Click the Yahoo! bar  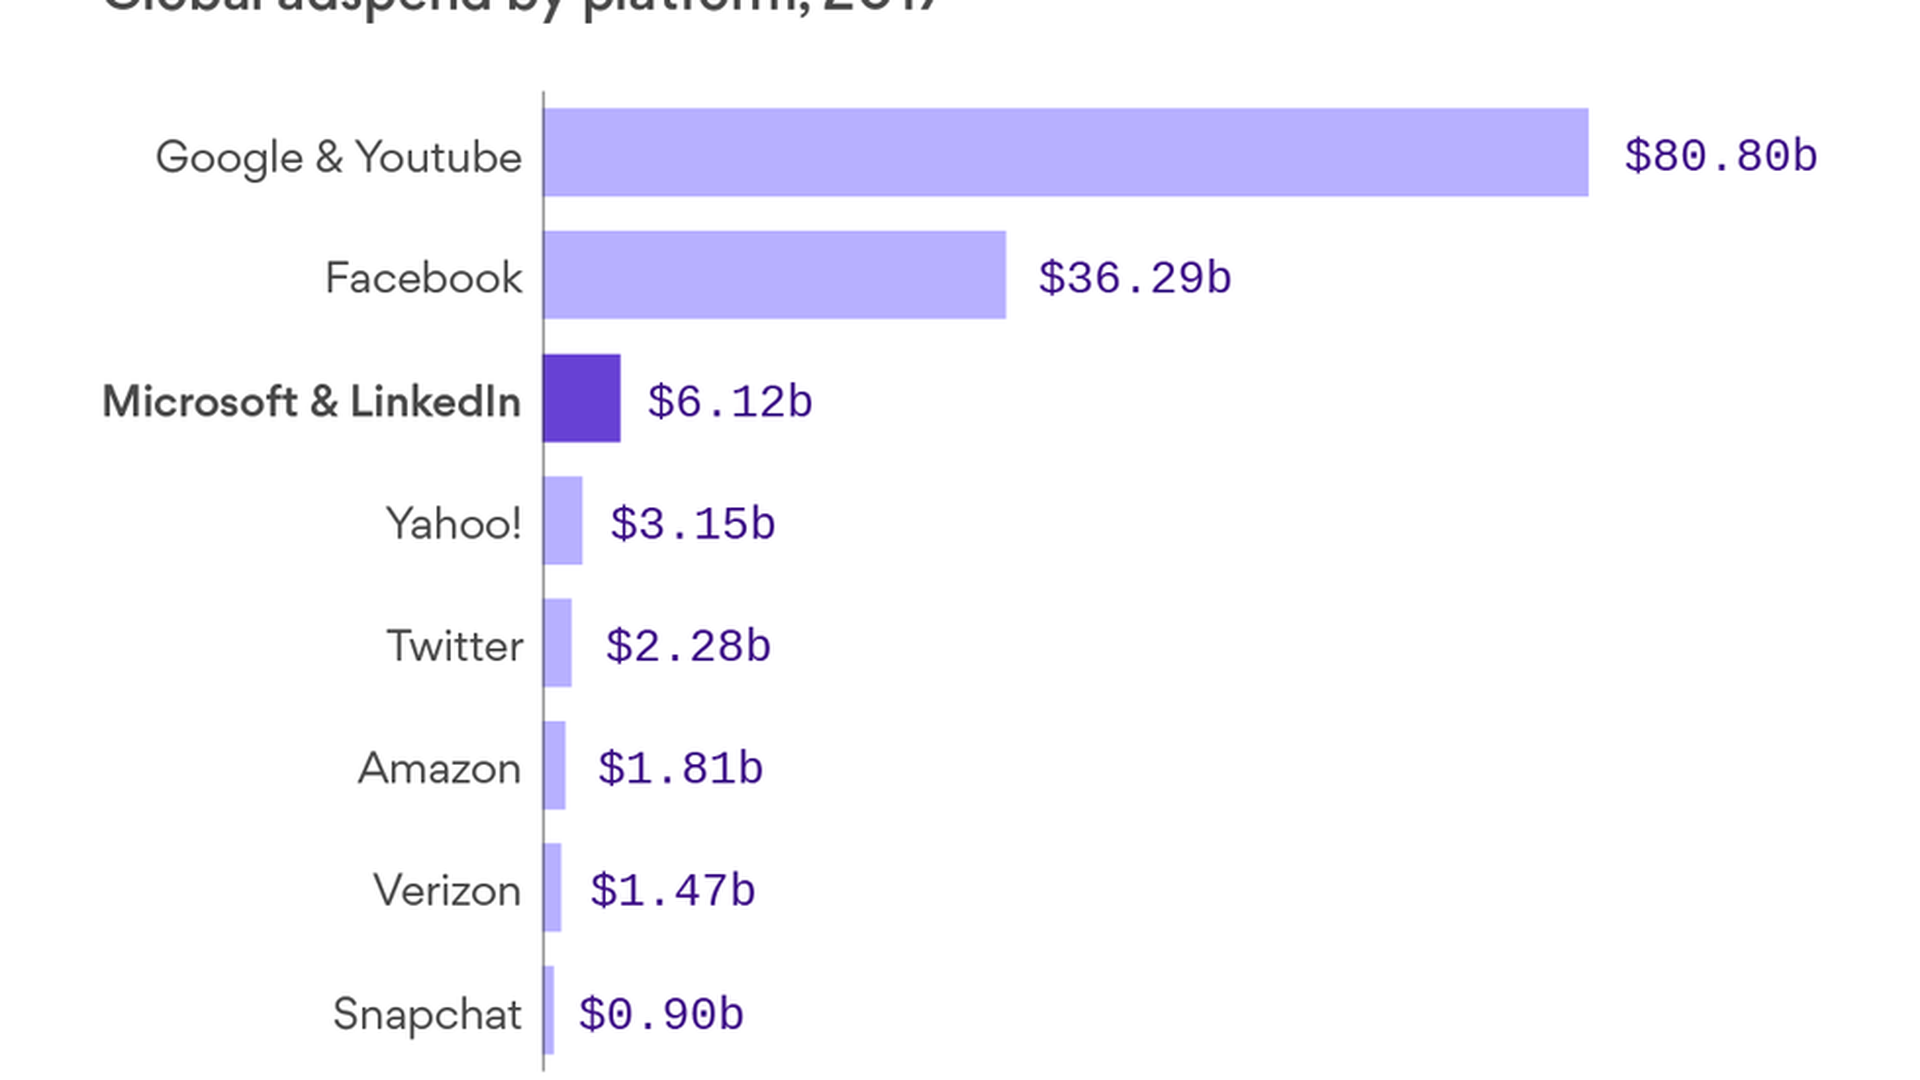563,521
